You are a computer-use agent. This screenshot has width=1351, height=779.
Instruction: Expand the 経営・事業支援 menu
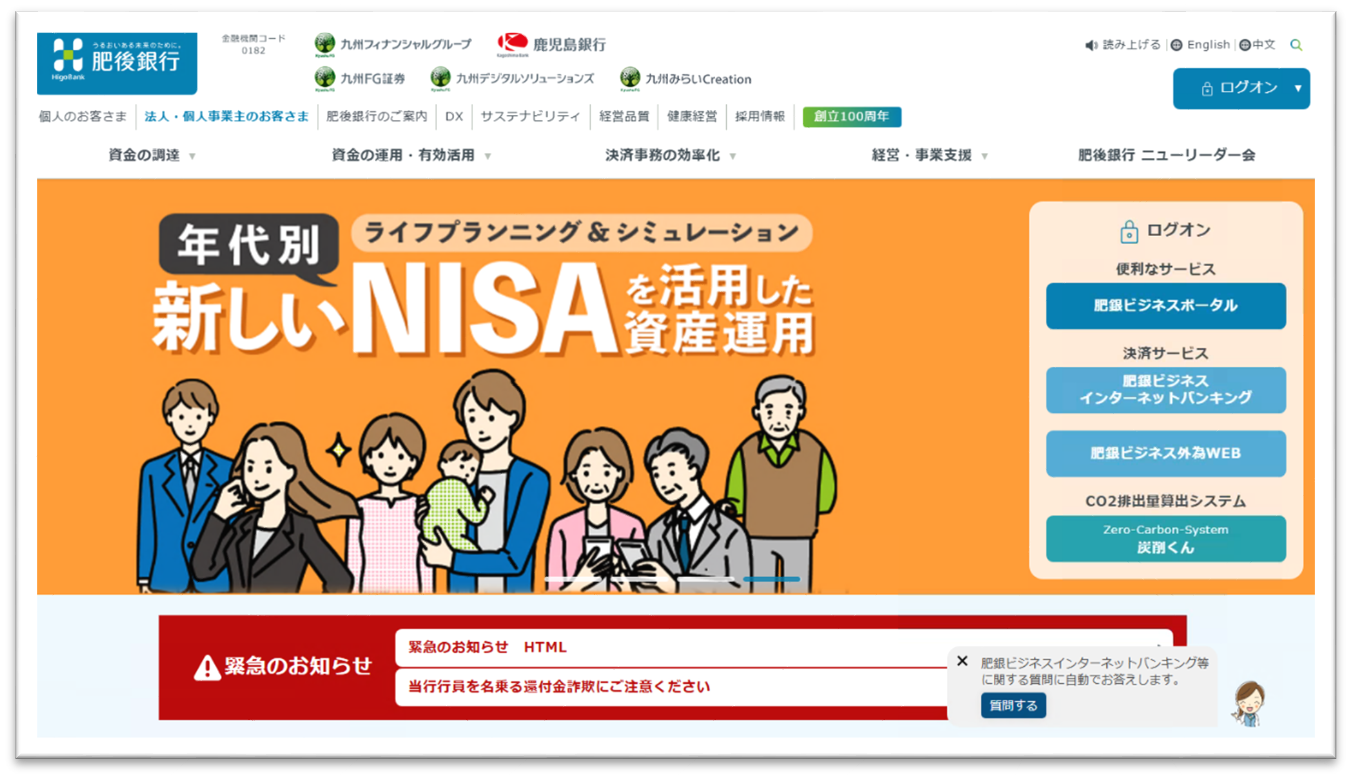click(930, 155)
